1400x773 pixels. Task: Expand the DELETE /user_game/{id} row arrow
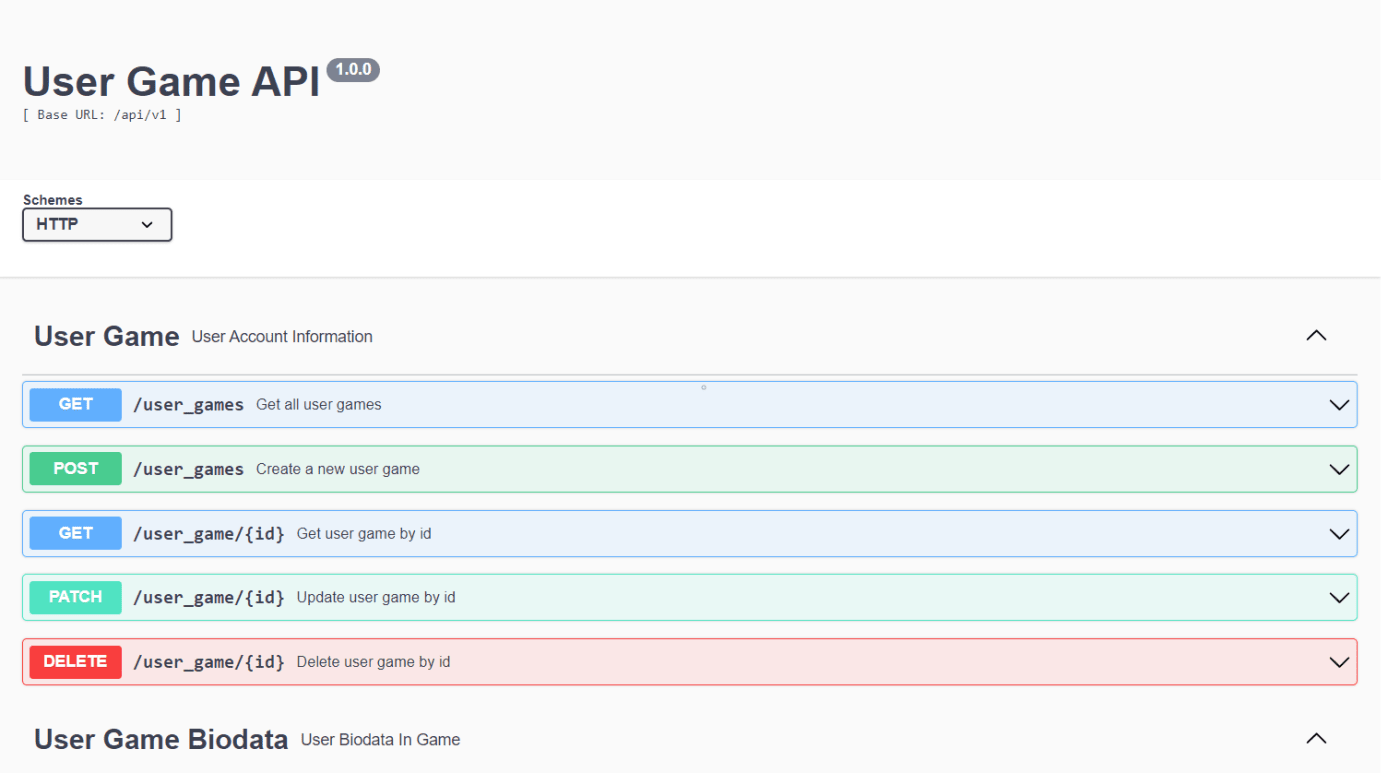(x=1339, y=662)
